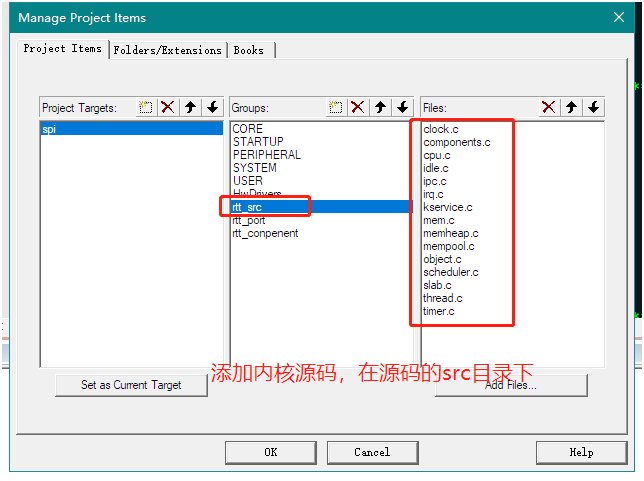Viewport: 644px width, 481px height.
Task: Move the Project Target up
Action: tap(190, 108)
